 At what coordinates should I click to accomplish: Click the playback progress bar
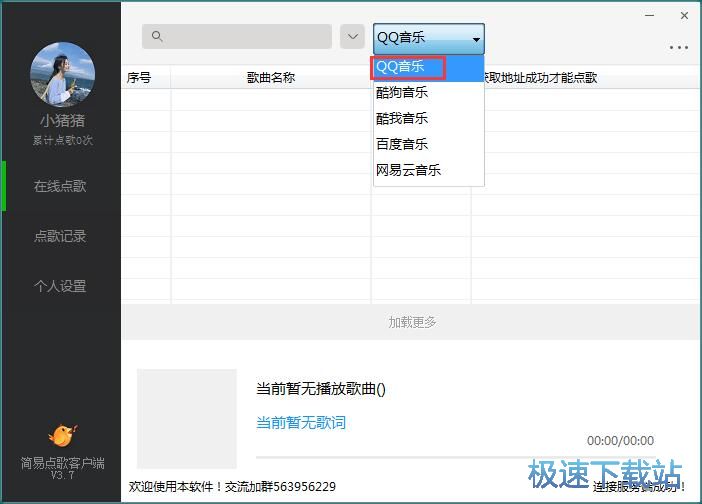[x=456, y=457]
